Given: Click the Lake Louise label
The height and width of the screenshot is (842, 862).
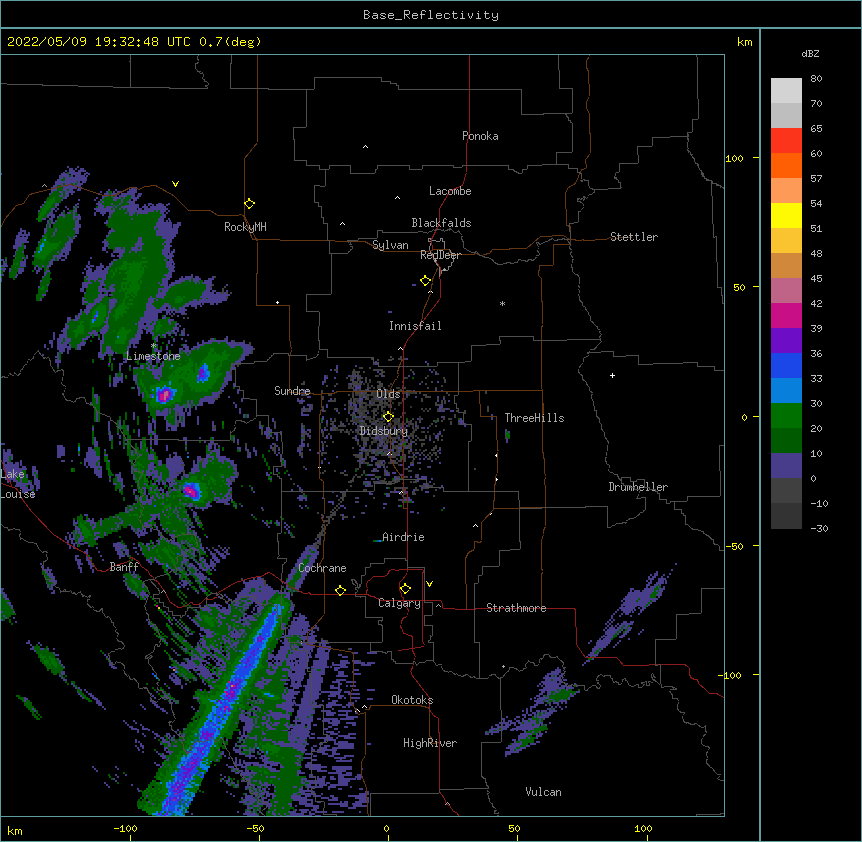Looking at the screenshot, I should pos(18,484).
